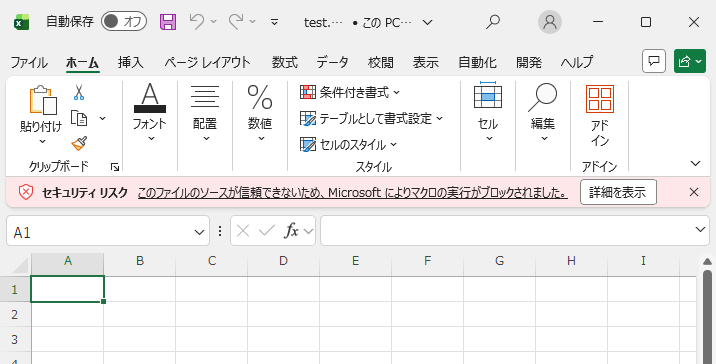Open the セル group menu
The height and width of the screenshot is (364, 716).
pyautogui.click(x=488, y=112)
